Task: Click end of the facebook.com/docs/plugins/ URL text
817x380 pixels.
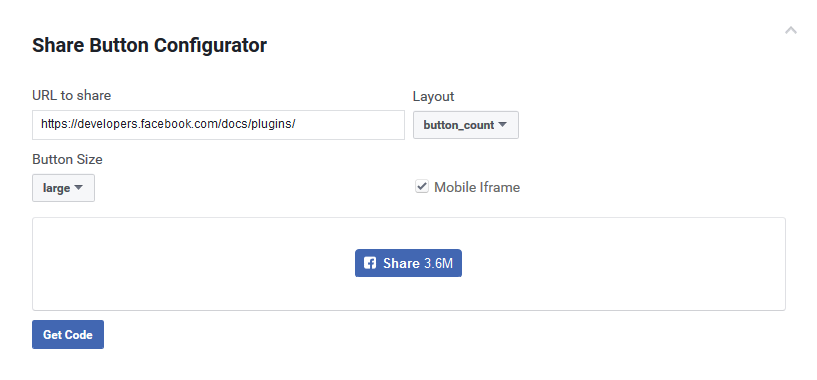Action: (295, 125)
